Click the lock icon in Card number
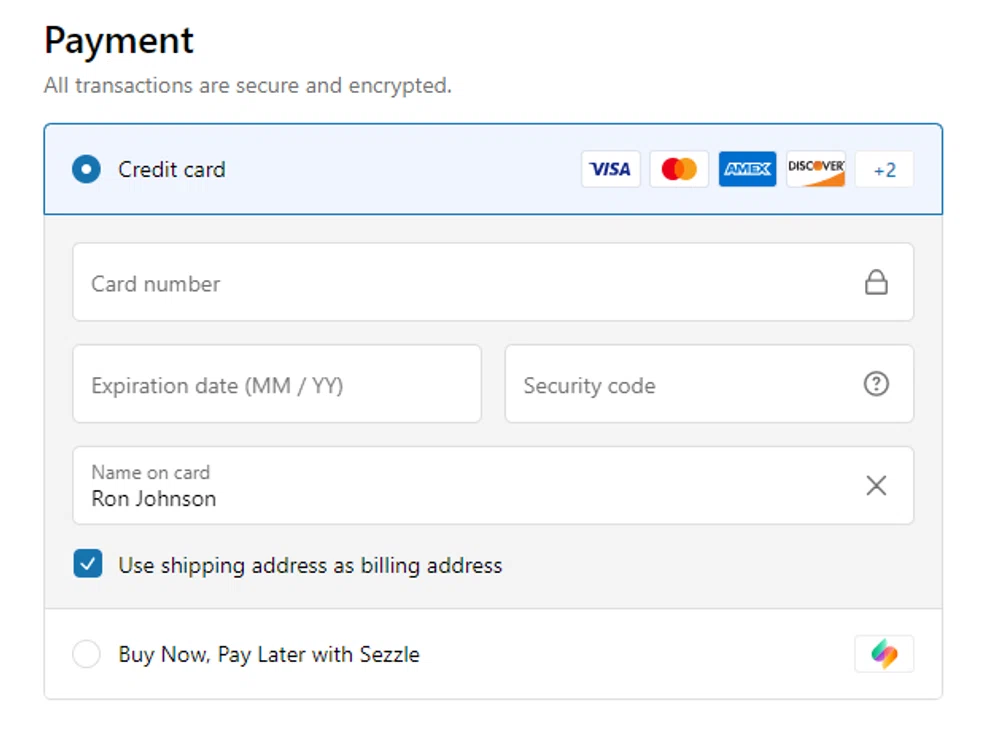The height and width of the screenshot is (730, 1000). coord(876,283)
